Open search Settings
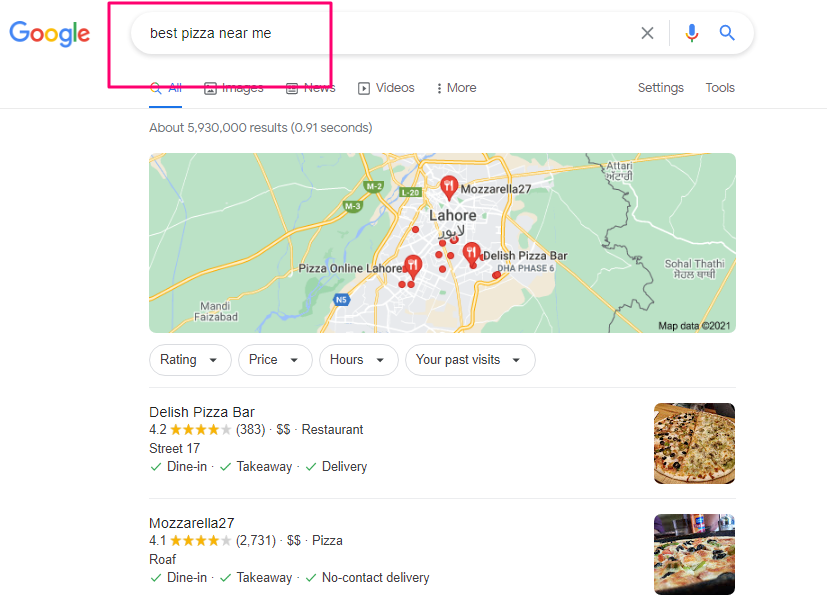Image resolution: width=827 pixels, height=608 pixels. click(x=660, y=88)
